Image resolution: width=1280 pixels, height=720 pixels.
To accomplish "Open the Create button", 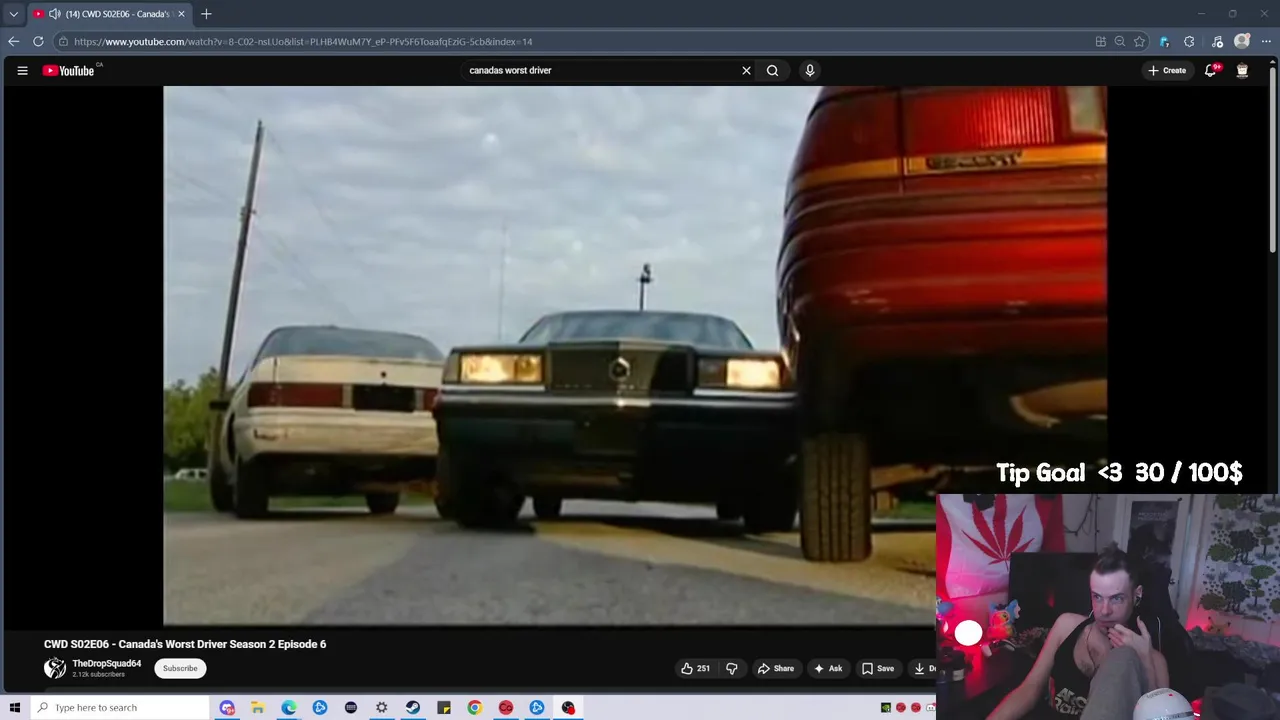I will click(1167, 70).
